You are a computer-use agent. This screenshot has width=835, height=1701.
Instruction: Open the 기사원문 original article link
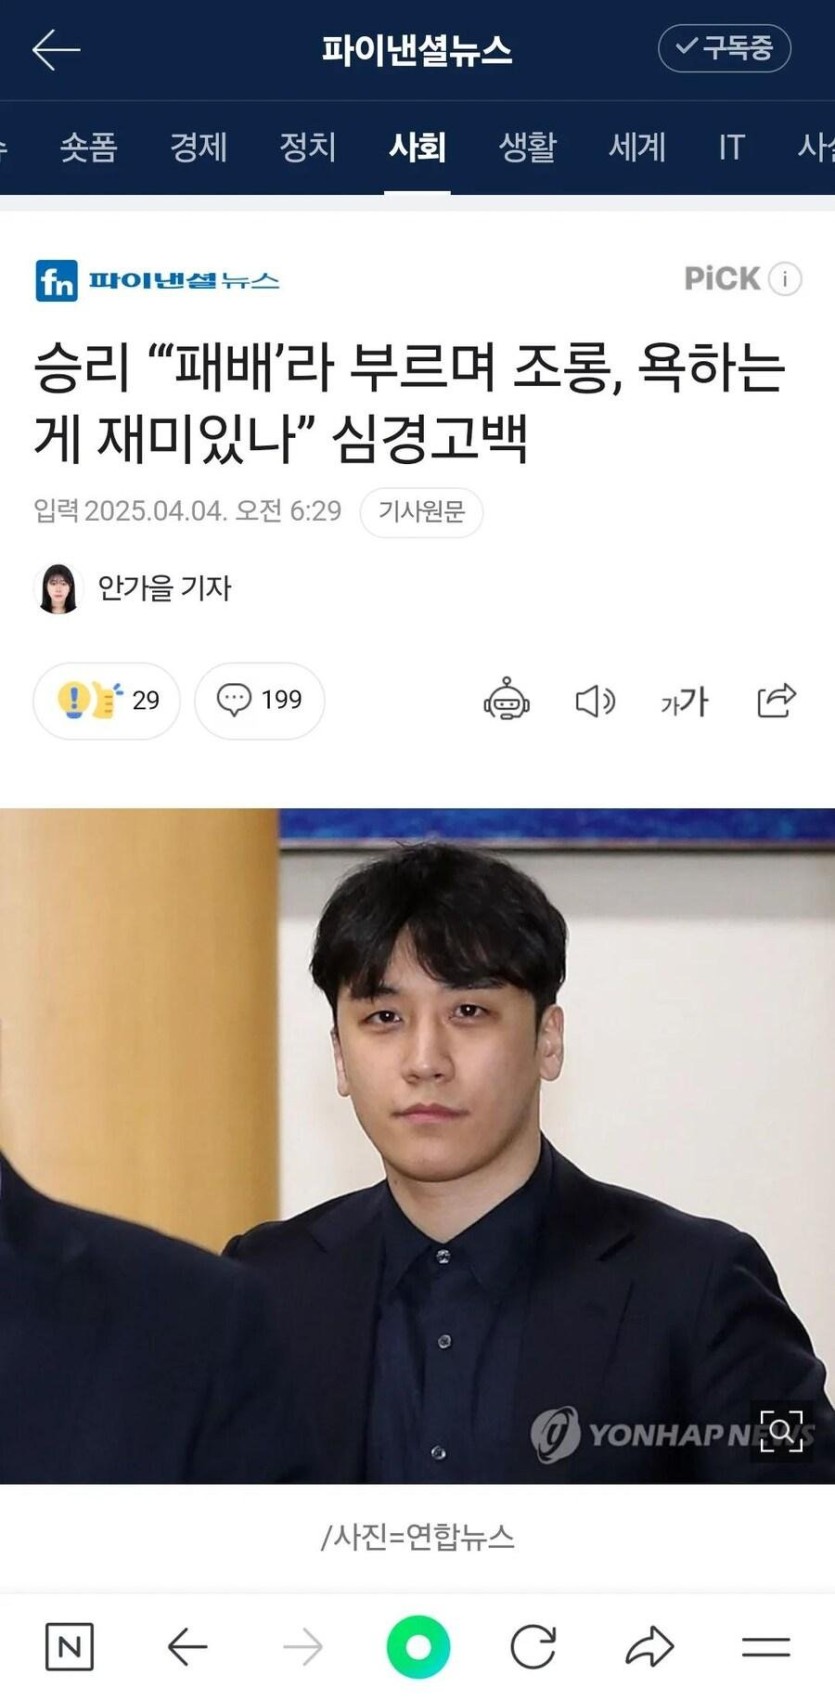[421, 512]
